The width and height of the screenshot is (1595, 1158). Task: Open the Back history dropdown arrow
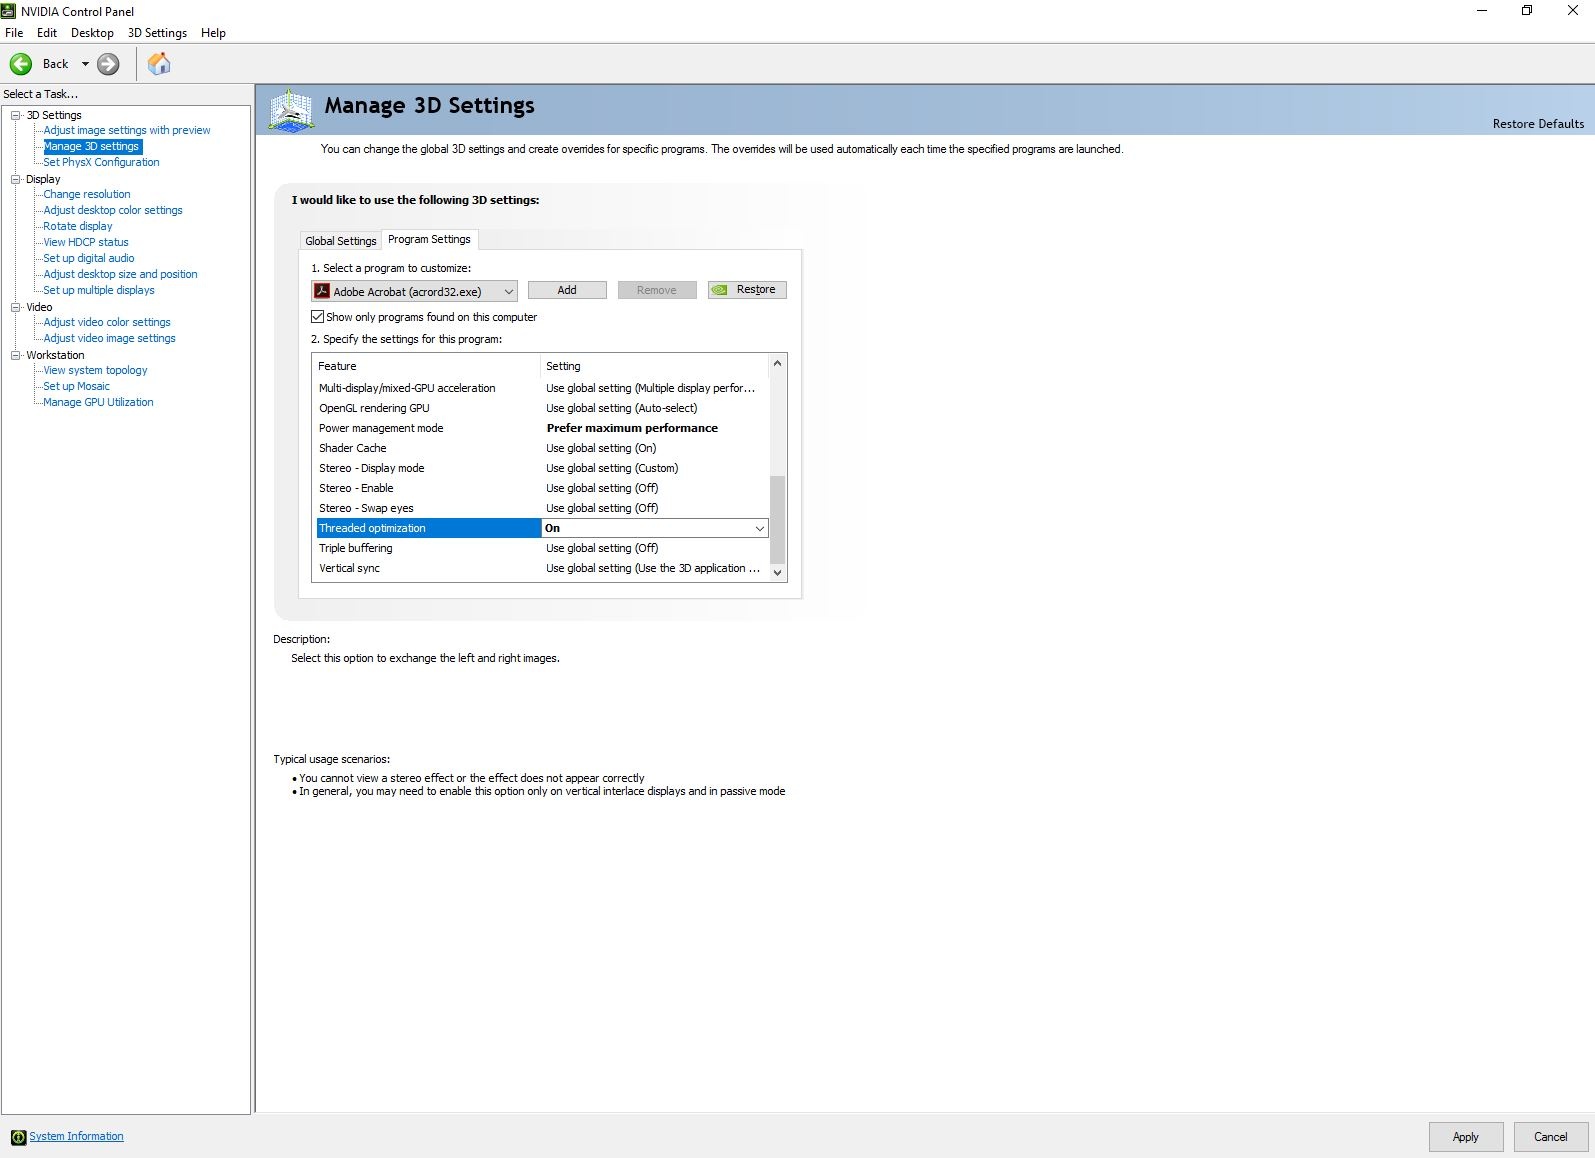tap(85, 64)
